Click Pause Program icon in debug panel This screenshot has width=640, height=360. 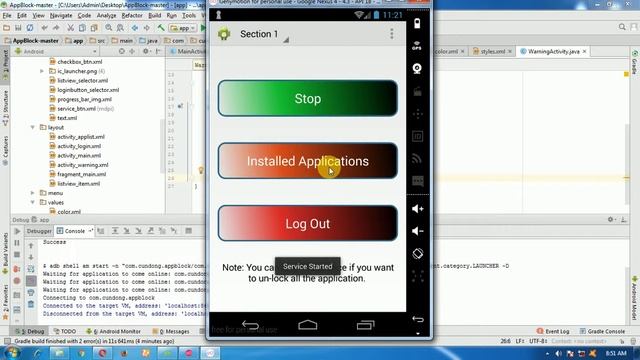click(x=17, y=243)
